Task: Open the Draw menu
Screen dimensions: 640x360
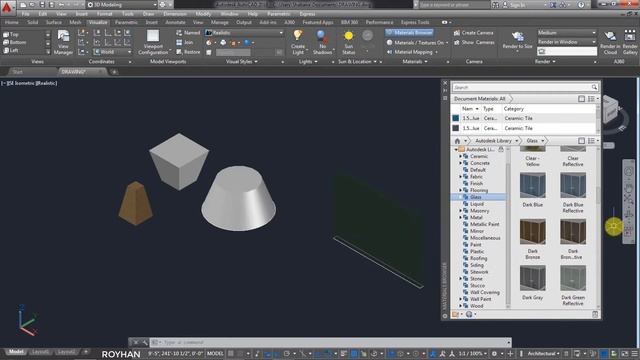Action: coord(149,14)
